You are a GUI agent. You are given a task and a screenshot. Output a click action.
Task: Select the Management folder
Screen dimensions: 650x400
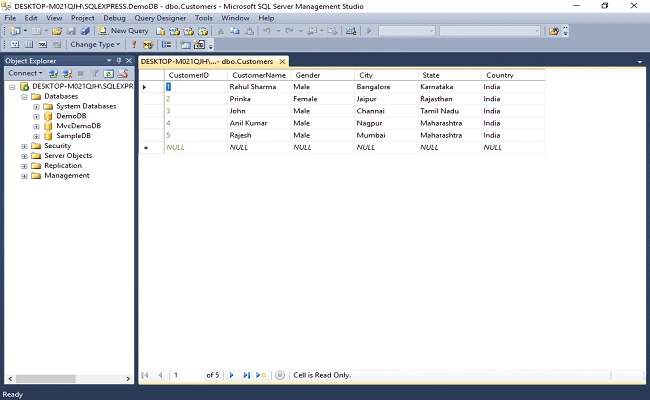pyautogui.click(x=67, y=176)
